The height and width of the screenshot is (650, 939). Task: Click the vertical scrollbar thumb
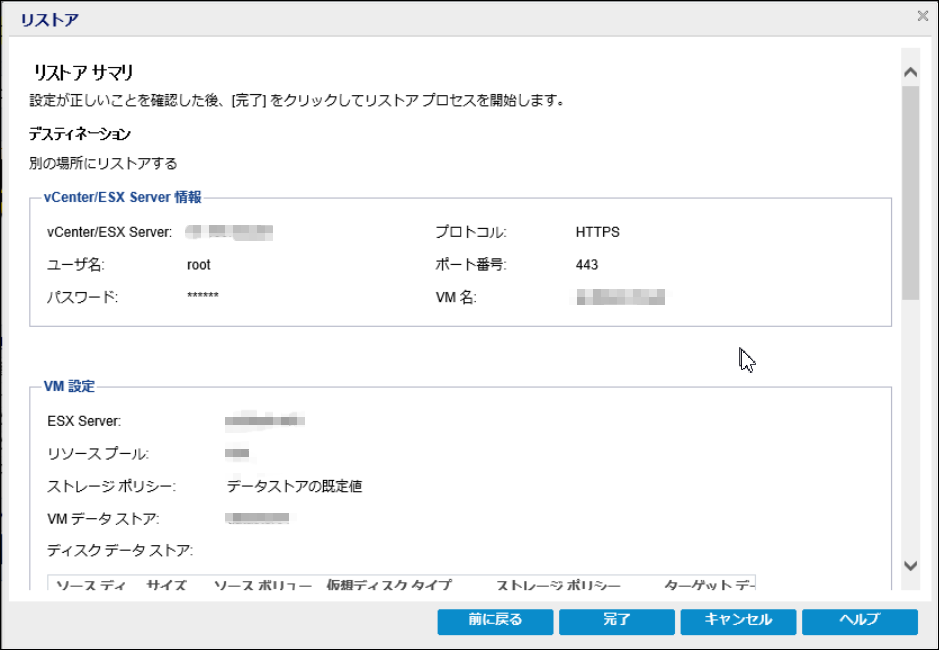(910, 190)
